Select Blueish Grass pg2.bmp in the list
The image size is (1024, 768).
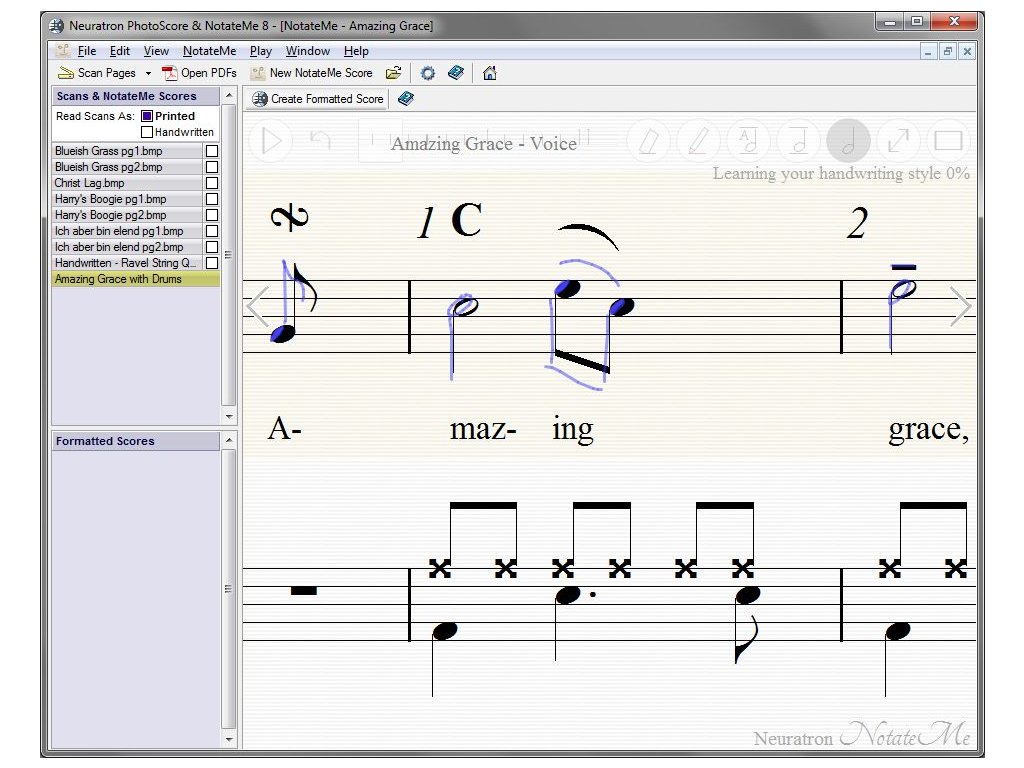tap(127, 167)
